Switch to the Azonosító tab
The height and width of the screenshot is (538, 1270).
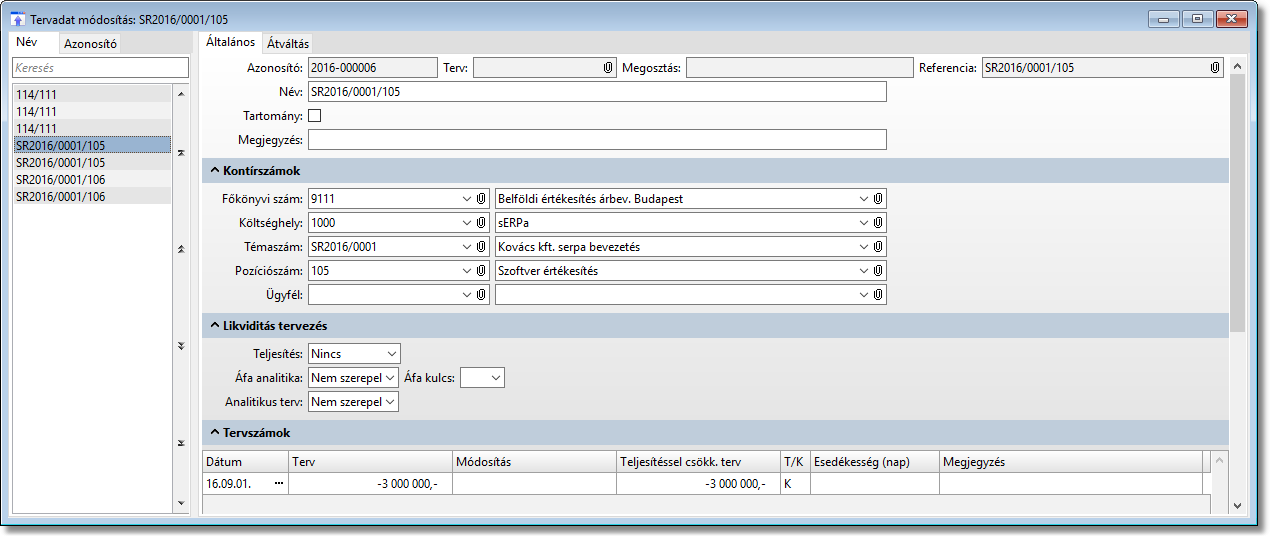coord(91,43)
